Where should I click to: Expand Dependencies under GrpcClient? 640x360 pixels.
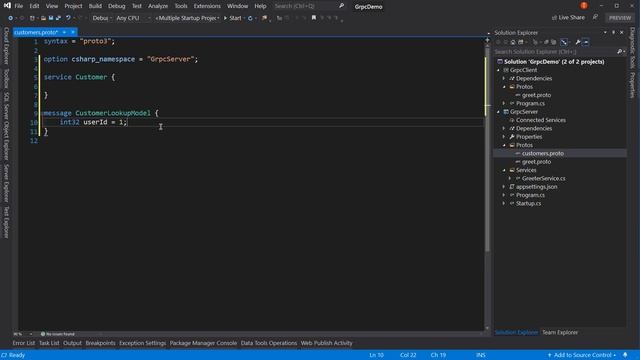504,78
